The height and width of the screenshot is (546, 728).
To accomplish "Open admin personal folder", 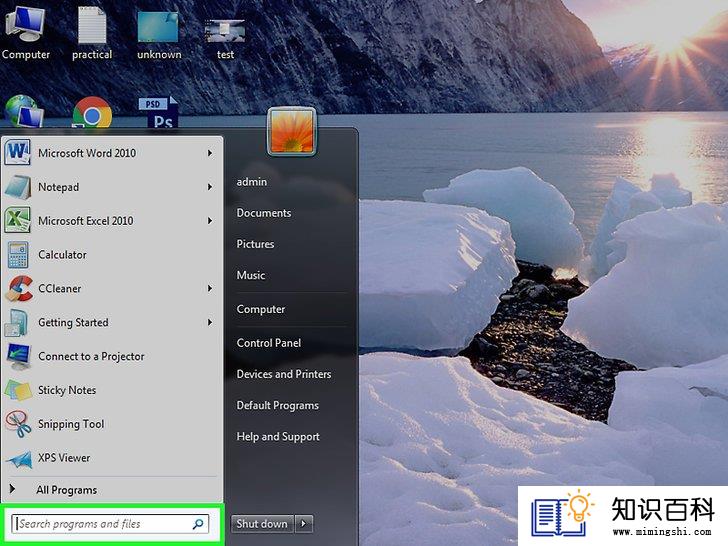I will pyautogui.click(x=252, y=182).
